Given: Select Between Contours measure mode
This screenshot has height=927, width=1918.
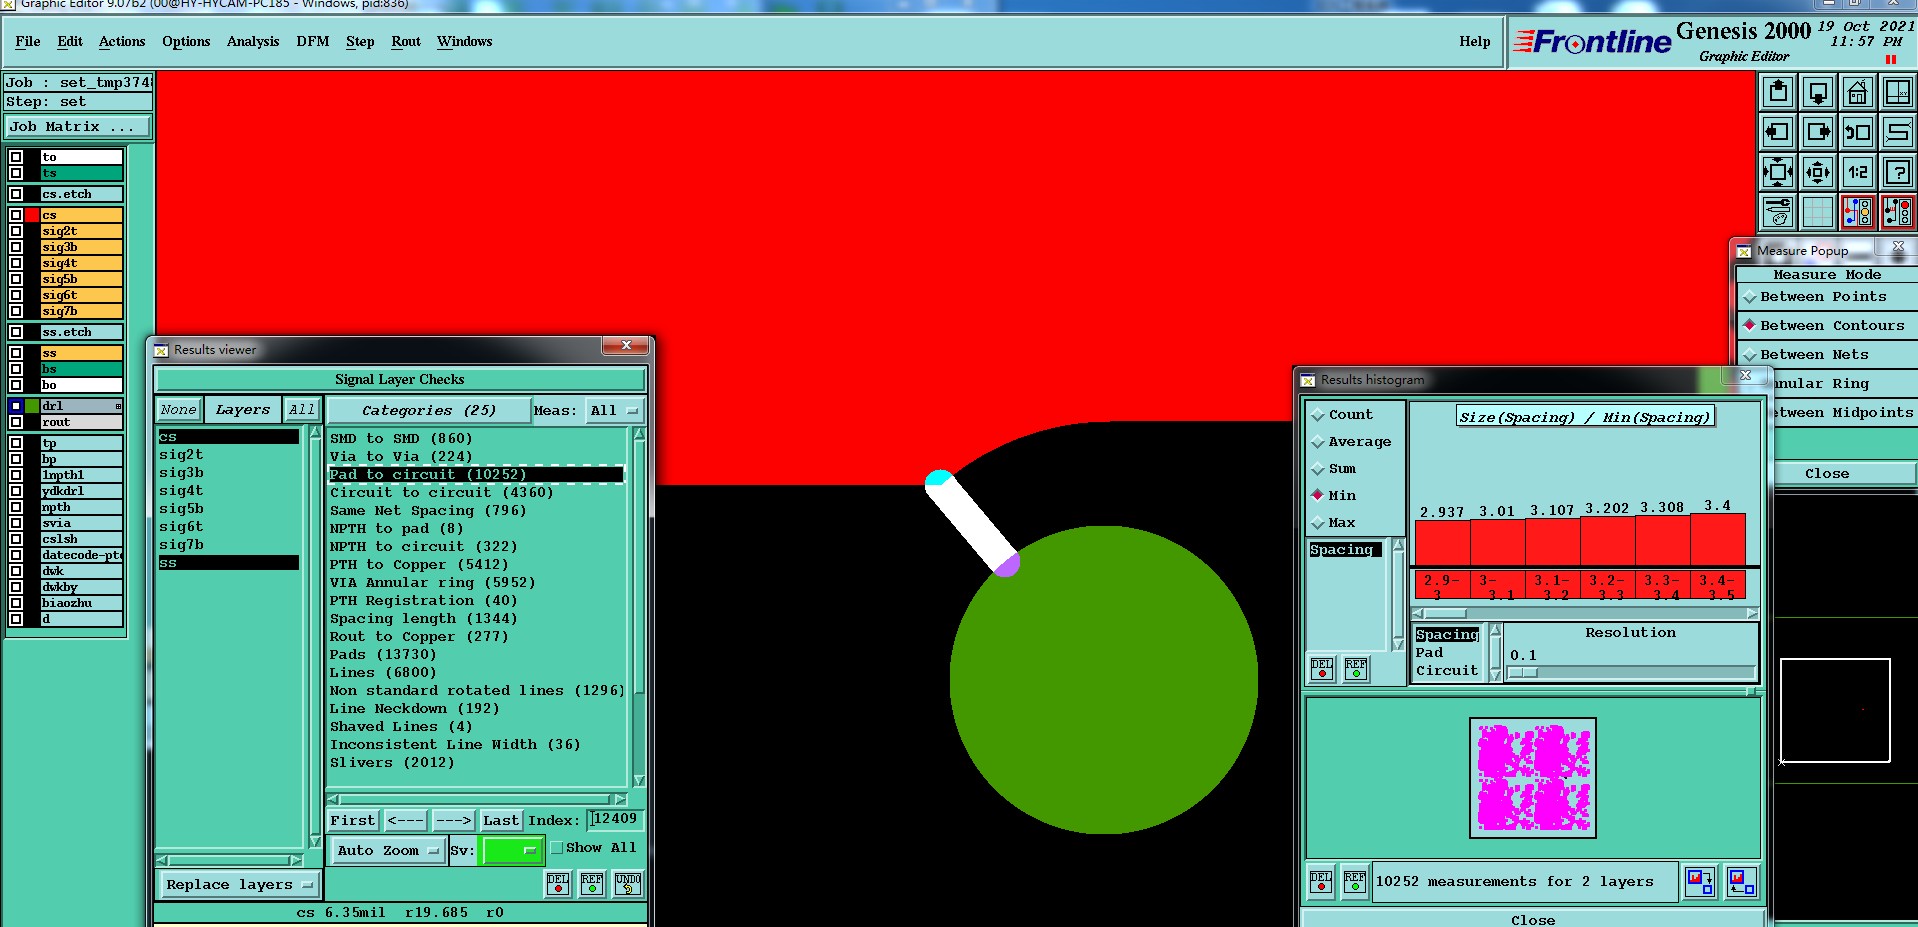Looking at the screenshot, I should (x=1823, y=326).
